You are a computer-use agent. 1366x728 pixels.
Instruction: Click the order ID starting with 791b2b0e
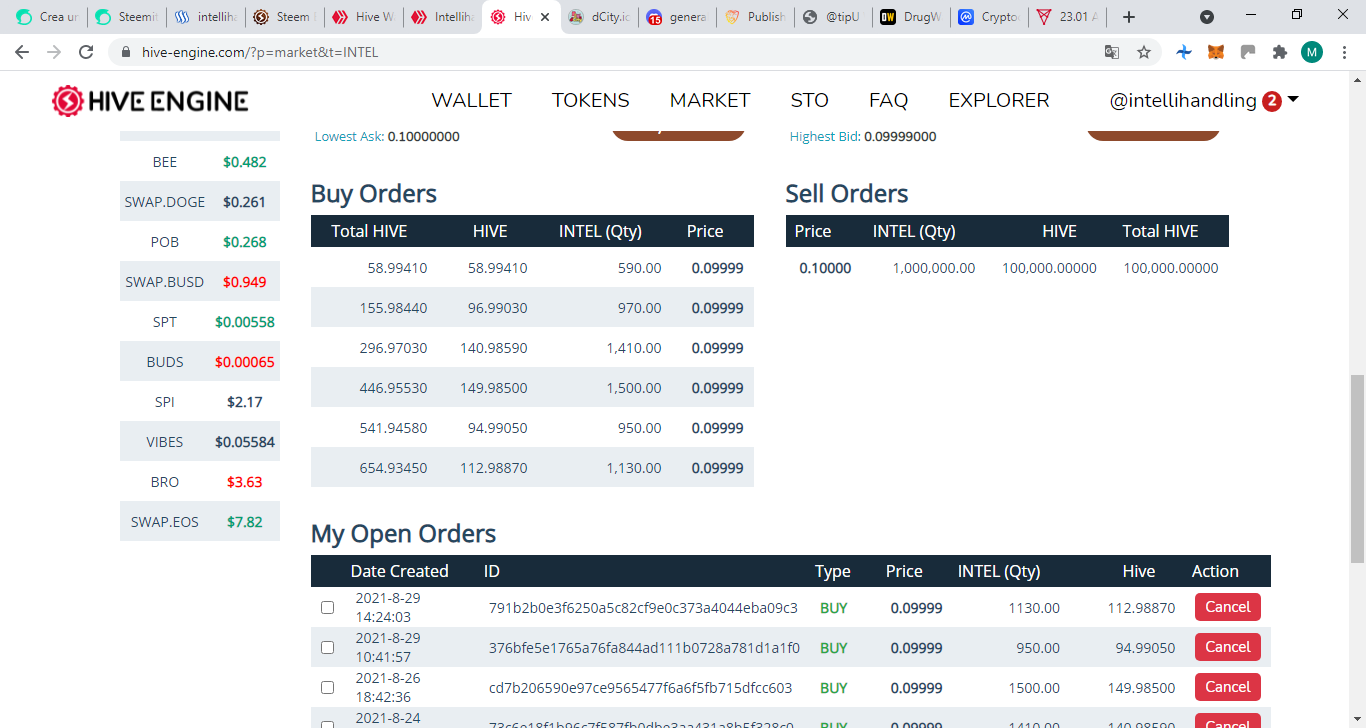(643, 608)
